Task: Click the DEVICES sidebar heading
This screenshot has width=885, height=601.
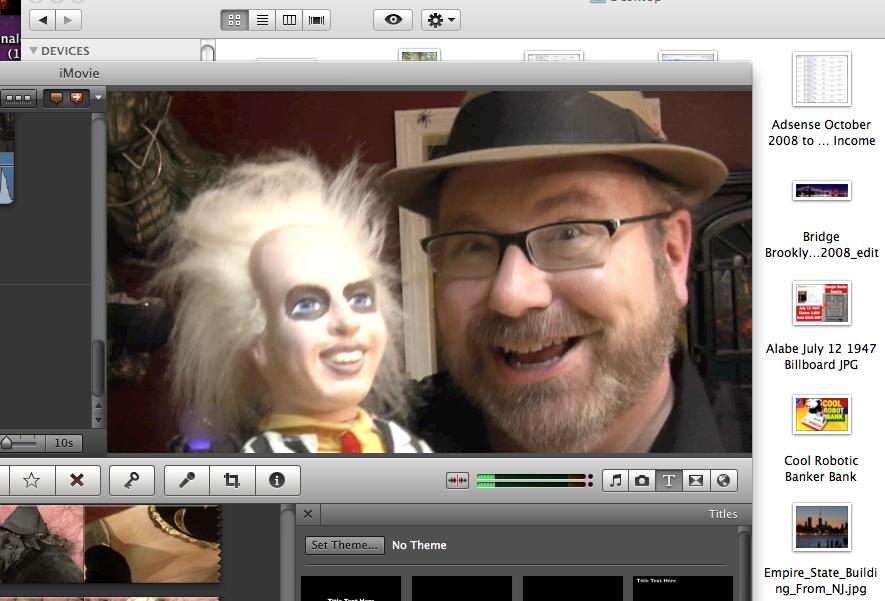Action: point(65,51)
